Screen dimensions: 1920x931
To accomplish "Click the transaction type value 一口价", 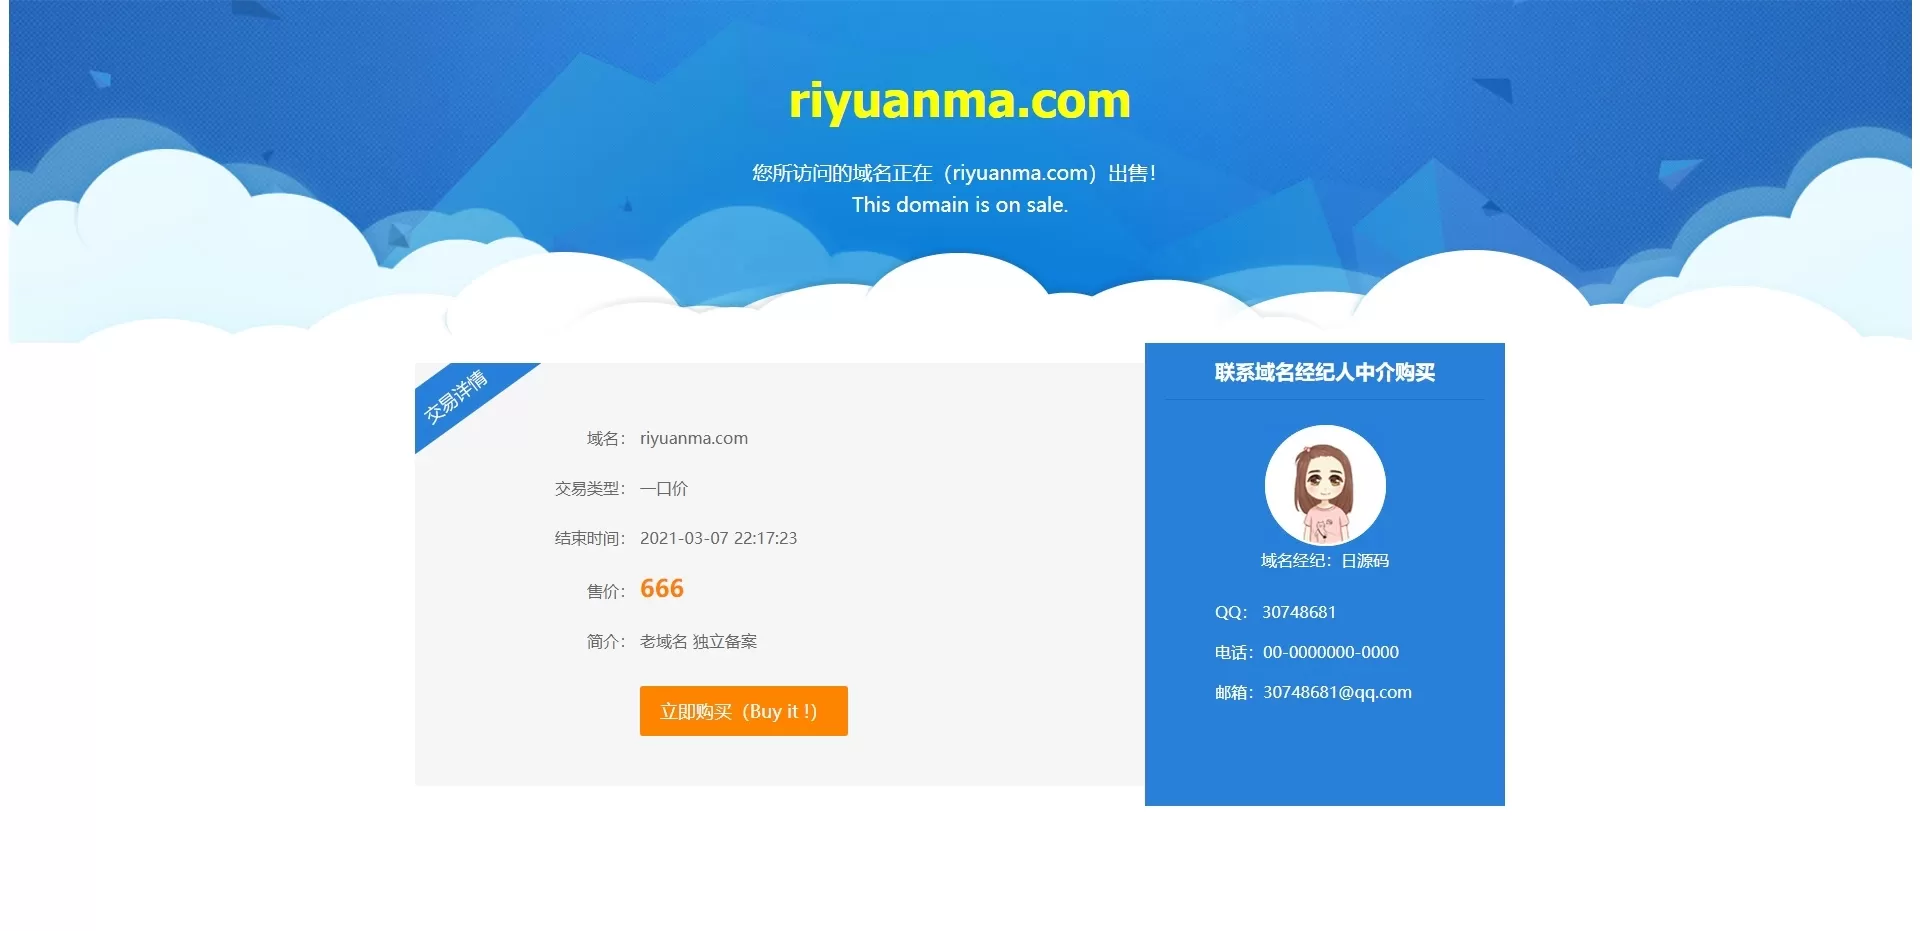I will 664,488.
